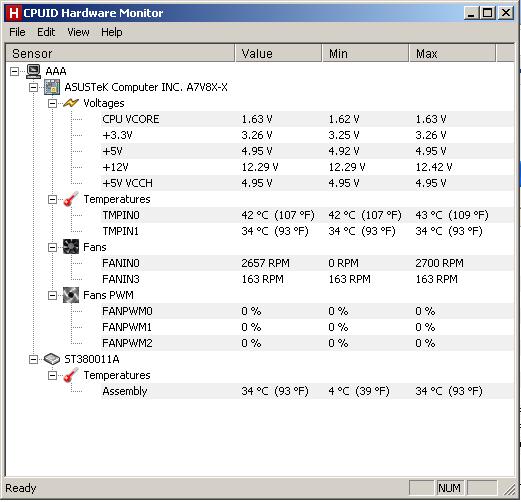The image size is (521, 502).
Task: Click the Voltages group label
Action: point(104,103)
